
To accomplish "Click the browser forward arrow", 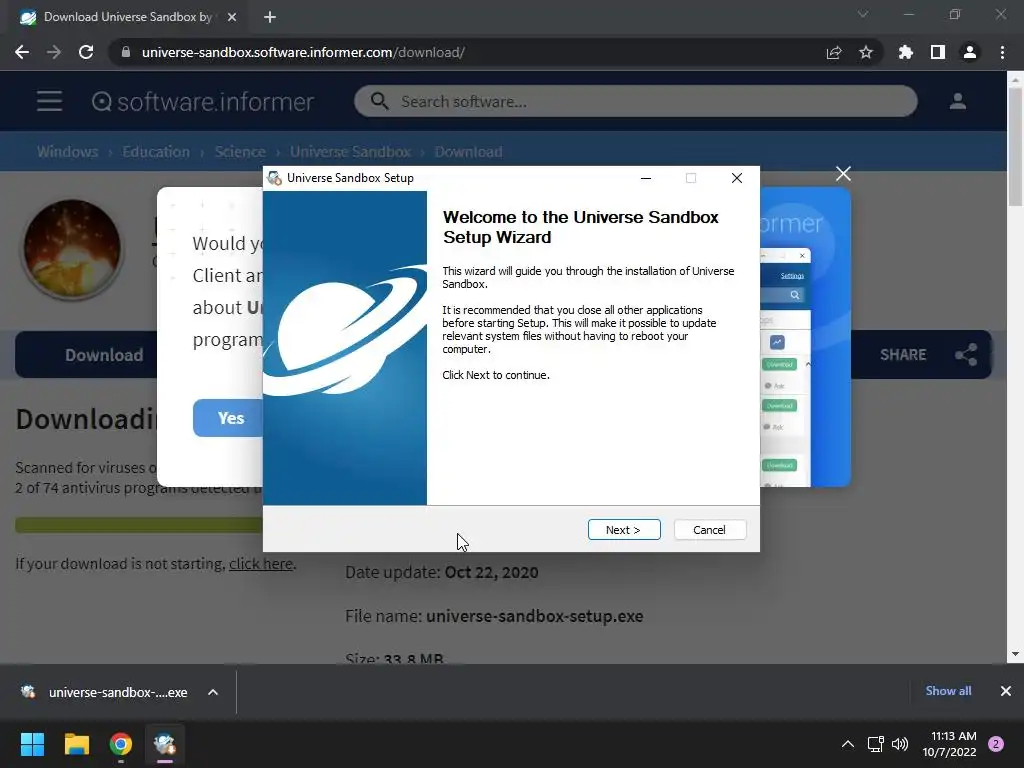I will coord(54,52).
